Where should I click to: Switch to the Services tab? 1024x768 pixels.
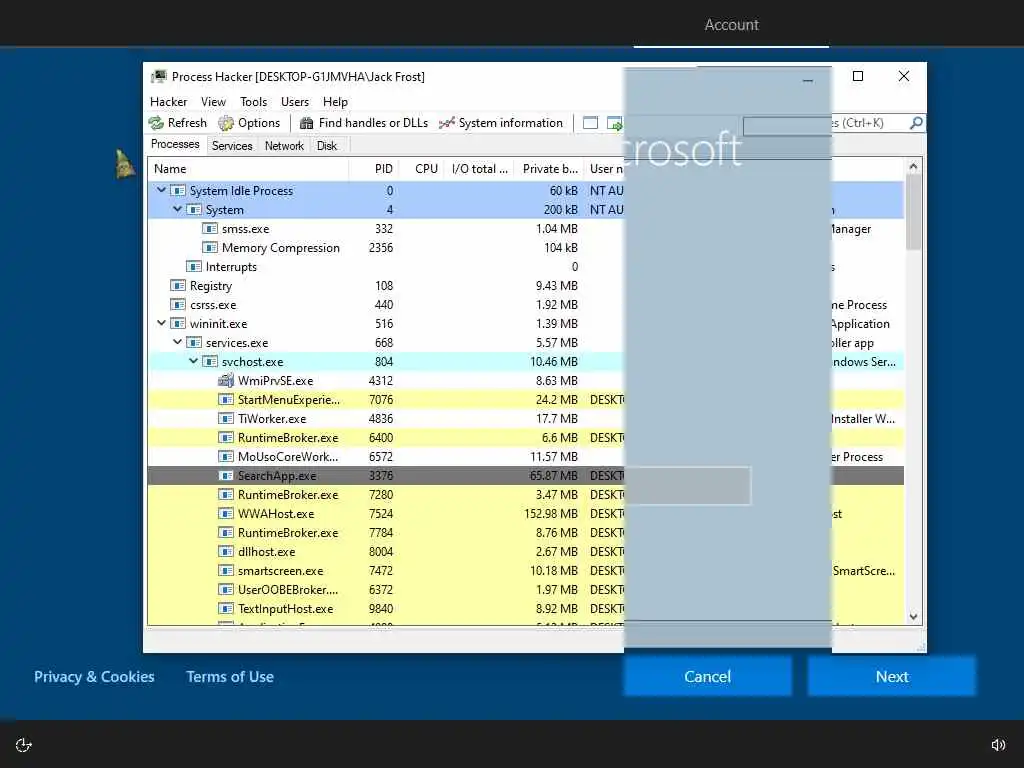232,146
